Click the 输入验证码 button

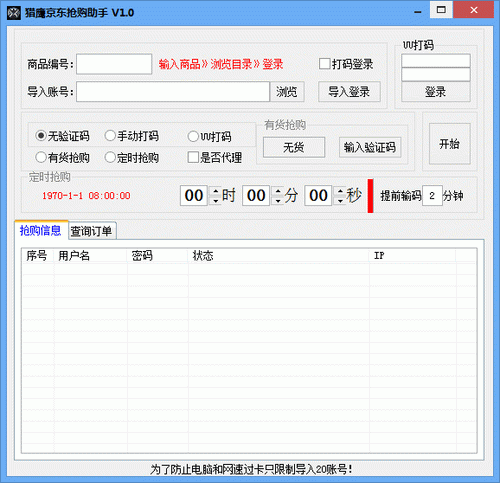(370, 147)
